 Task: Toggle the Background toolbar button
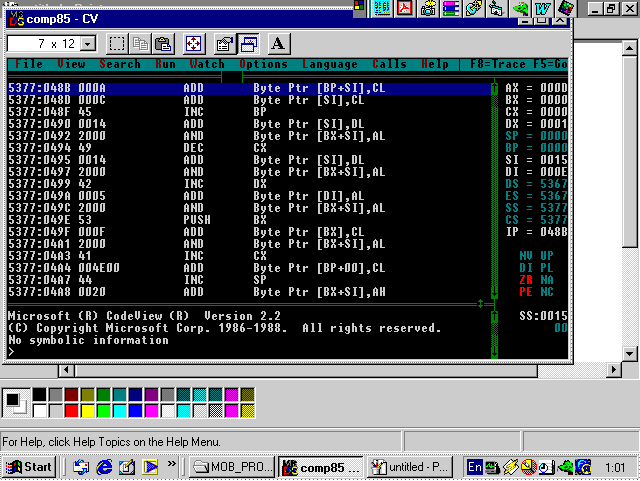pyautogui.click(x=248, y=44)
